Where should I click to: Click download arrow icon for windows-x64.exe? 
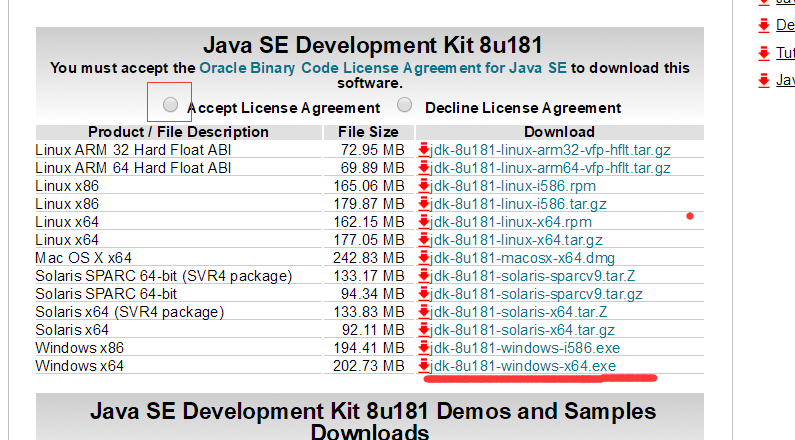pos(424,365)
